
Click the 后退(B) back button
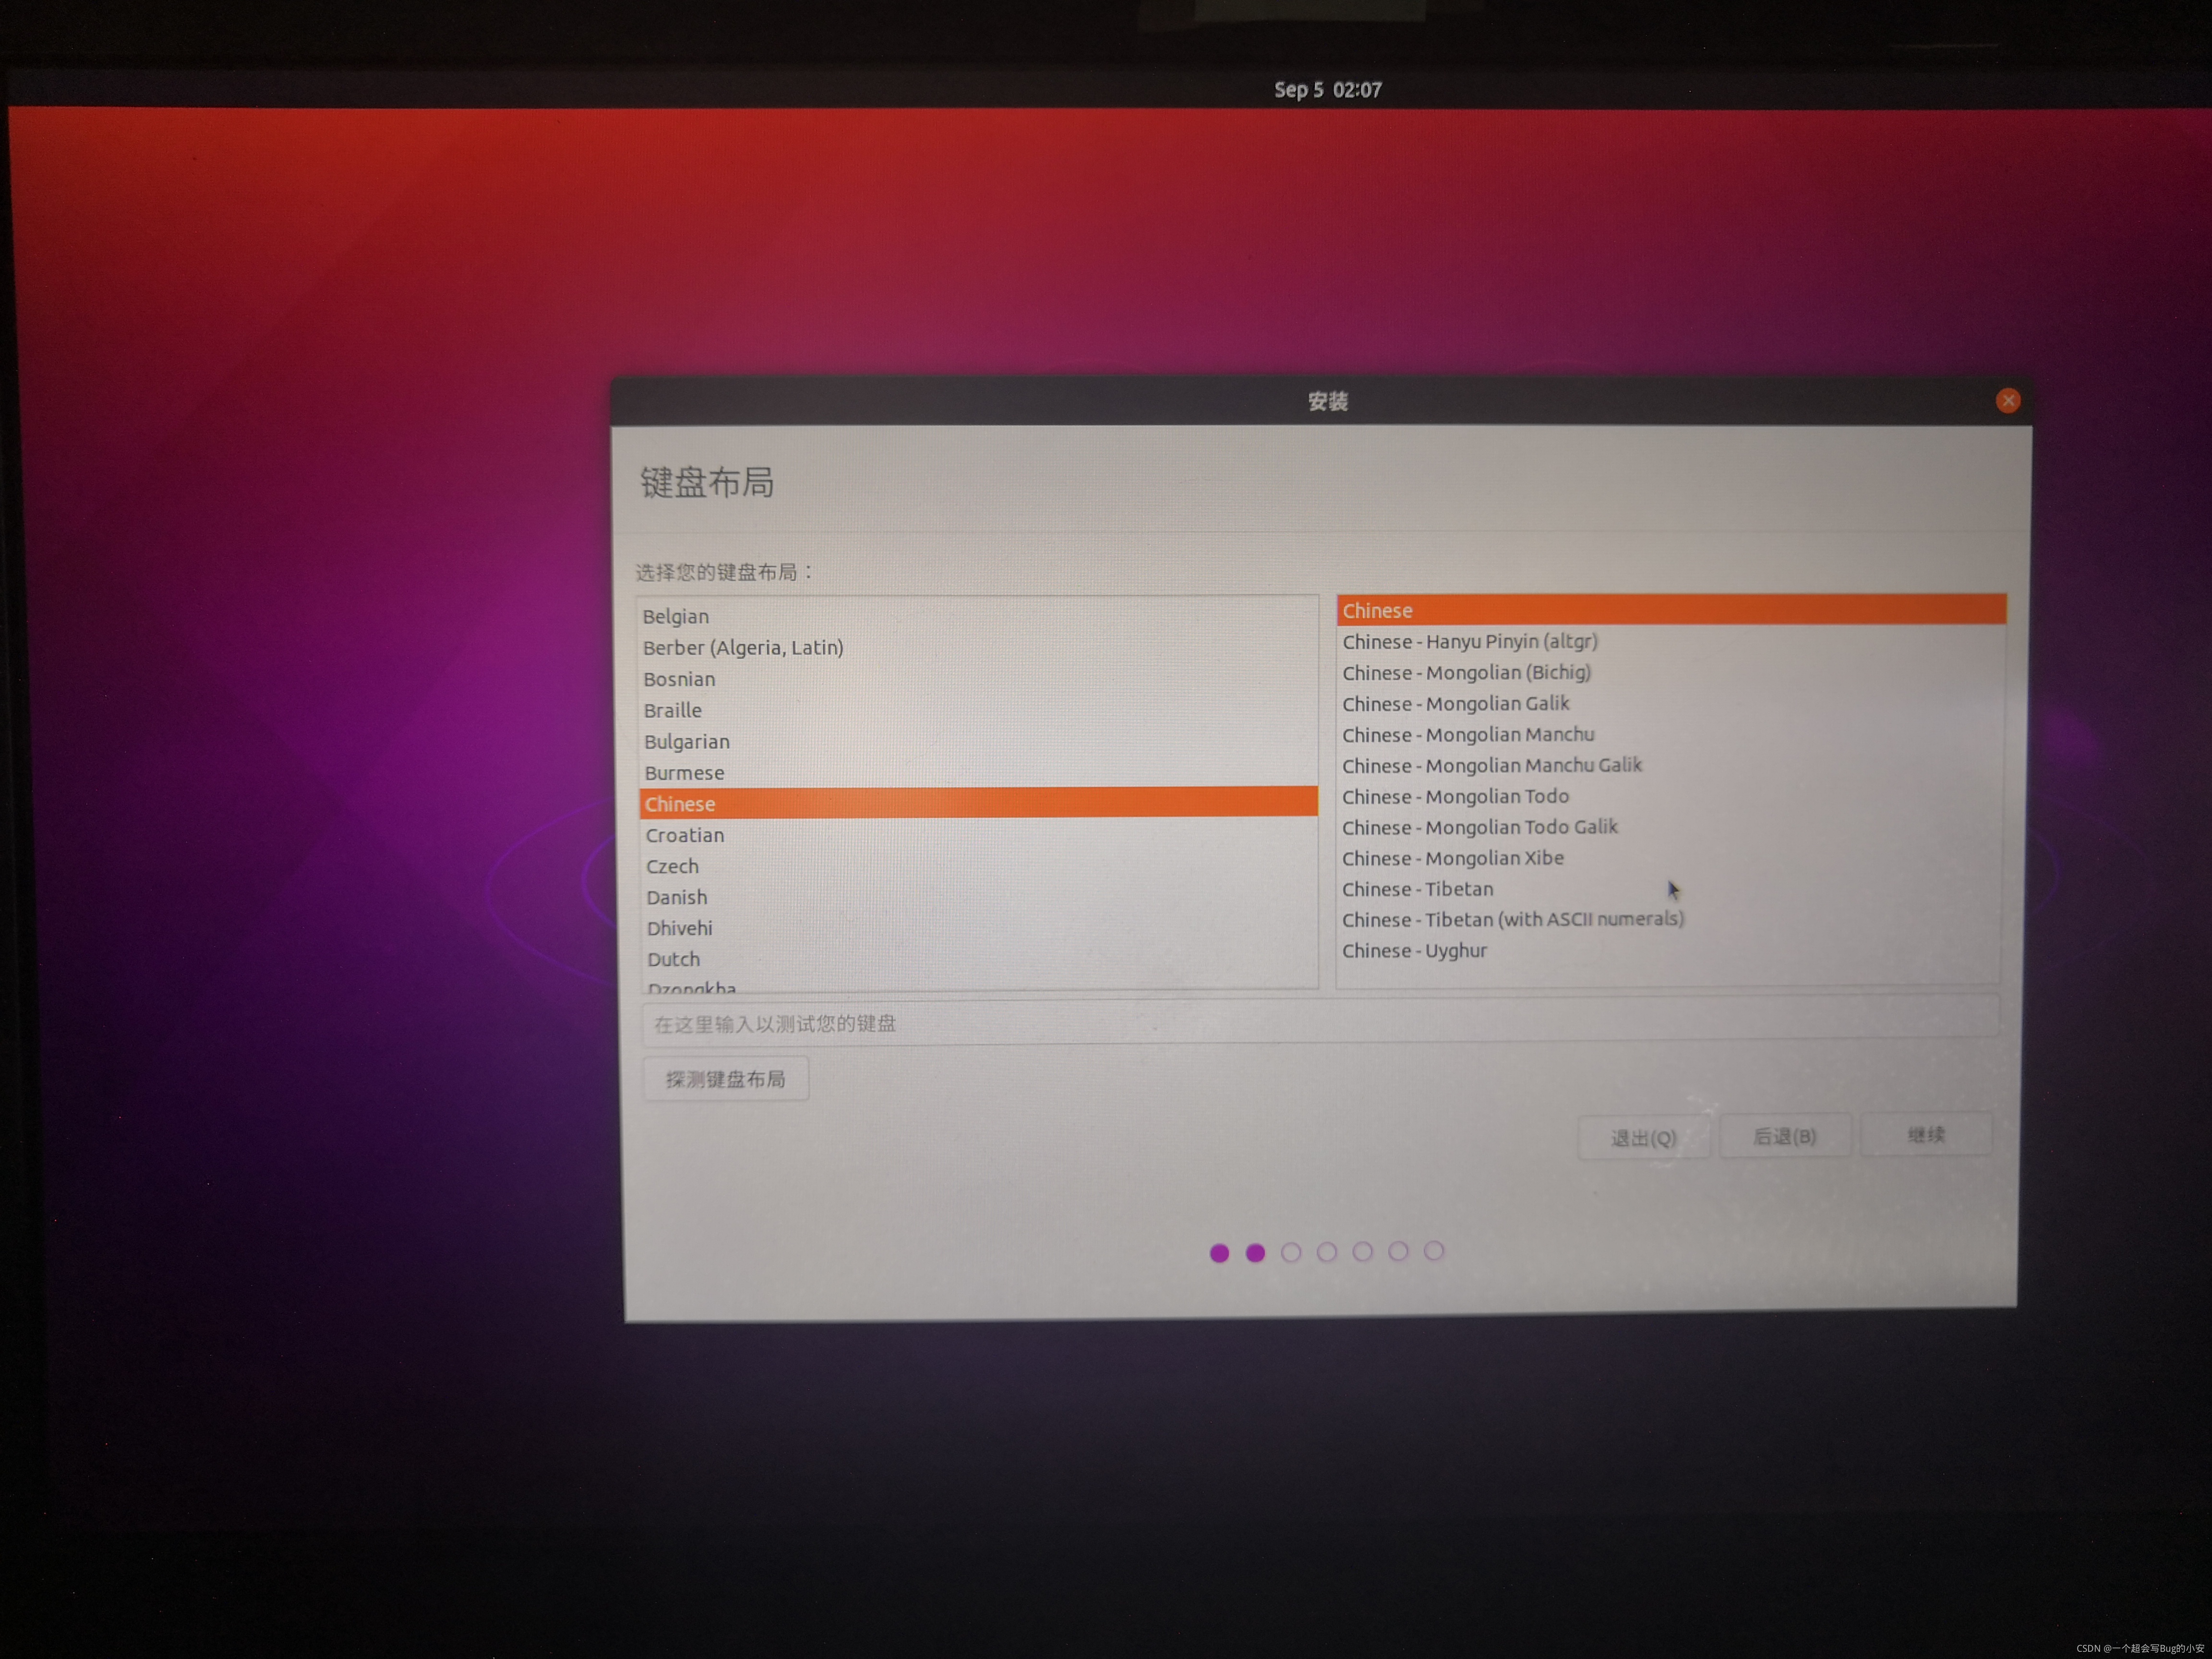(x=1785, y=1136)
